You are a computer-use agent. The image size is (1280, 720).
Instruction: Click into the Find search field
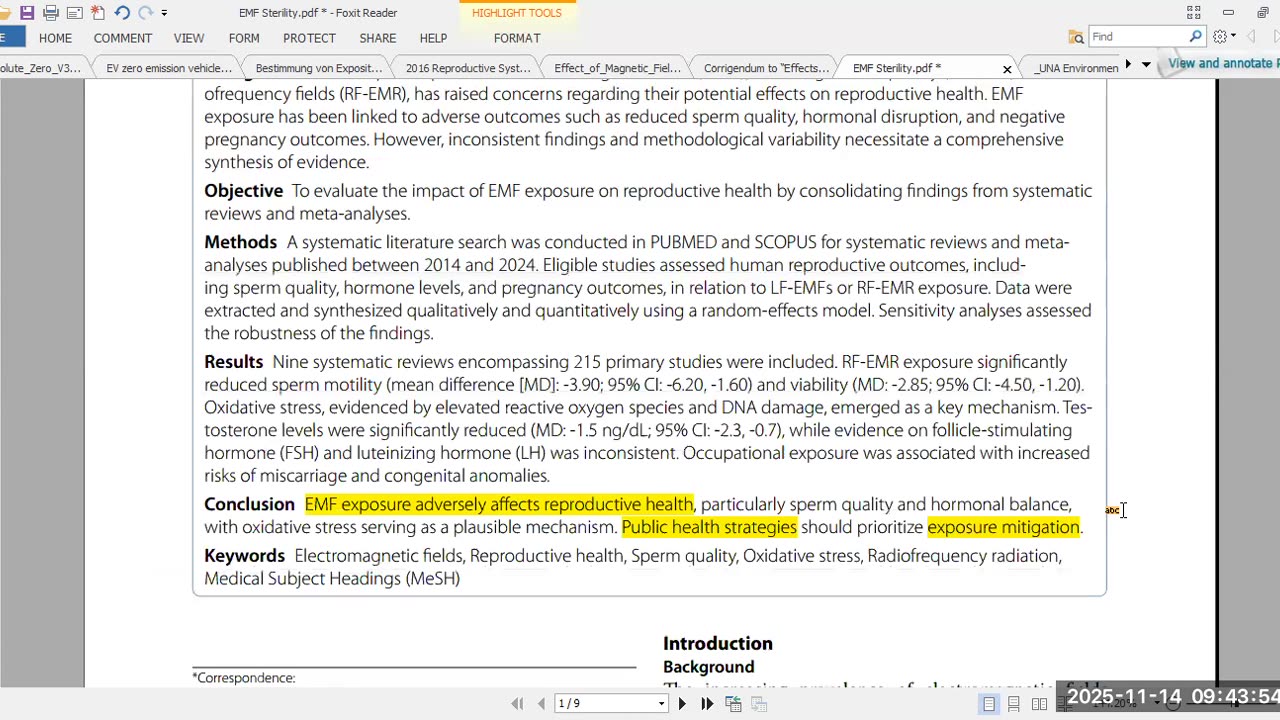click(1137, 37)
